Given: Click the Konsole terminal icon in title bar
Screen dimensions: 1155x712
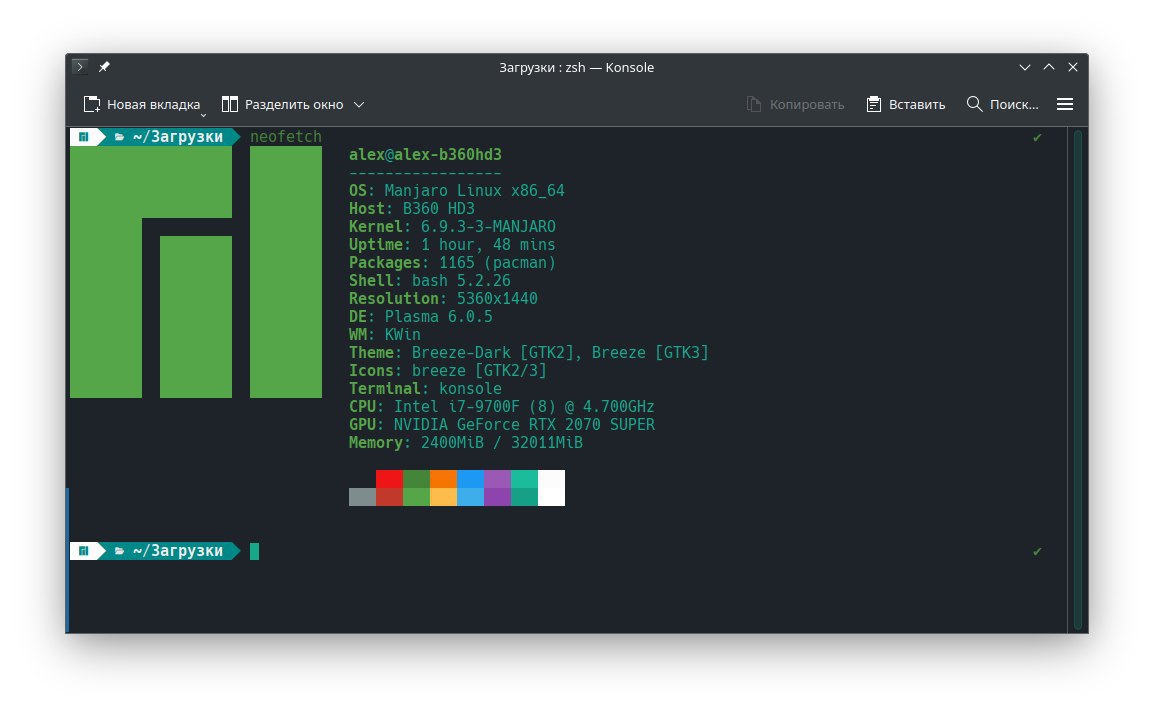Looking at the screenshot, I should point(80,66).
